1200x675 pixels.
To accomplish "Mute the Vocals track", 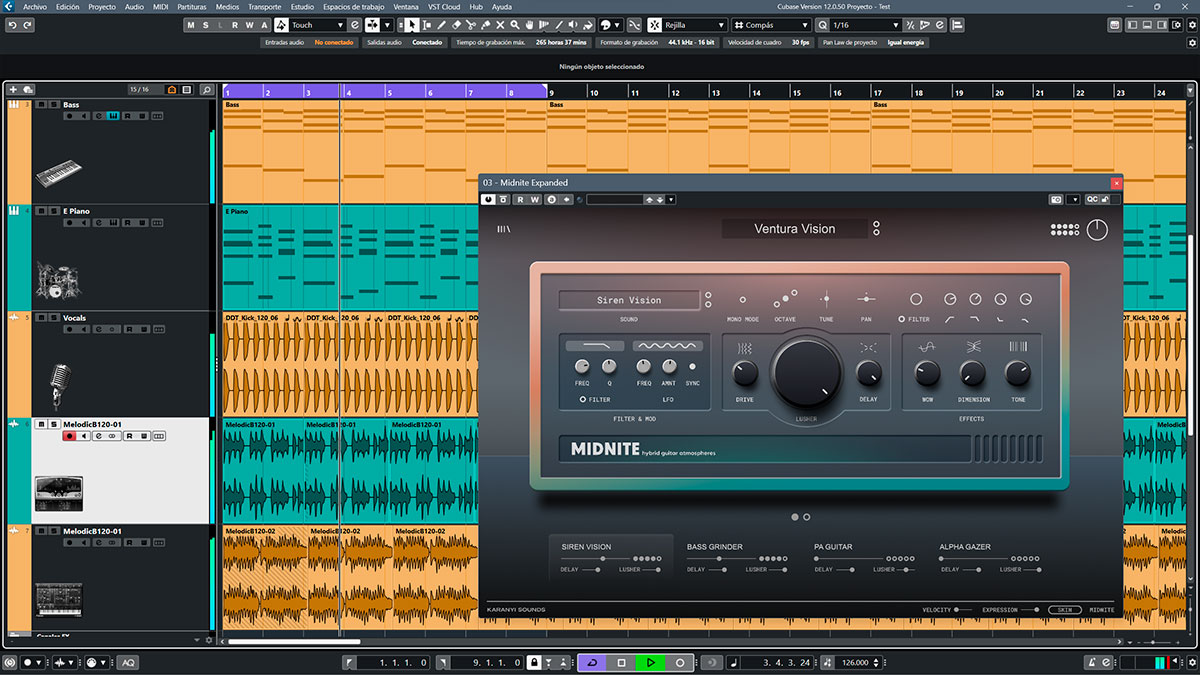I will [x=40, y=318].
